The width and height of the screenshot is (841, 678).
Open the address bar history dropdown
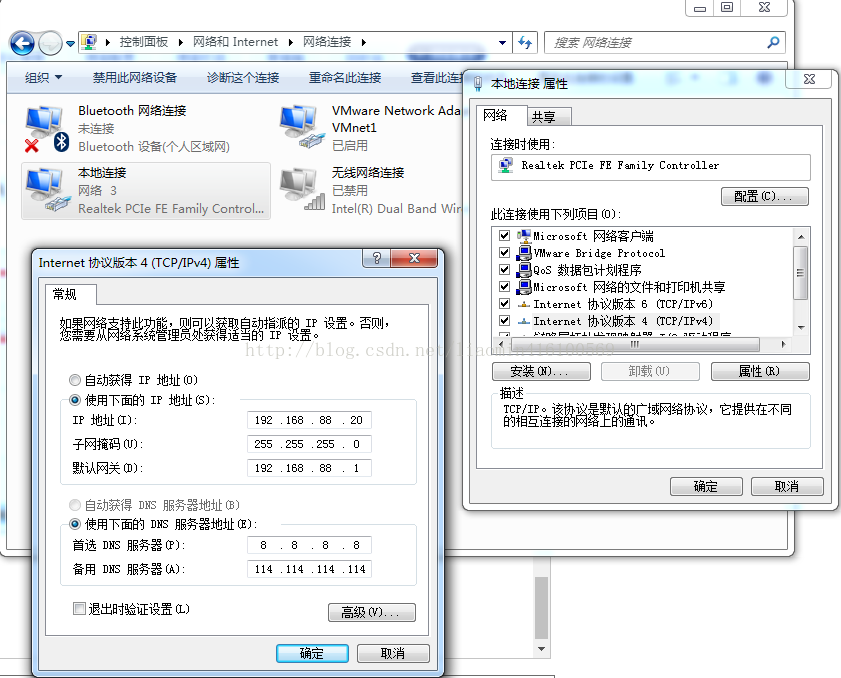(502, 42)
